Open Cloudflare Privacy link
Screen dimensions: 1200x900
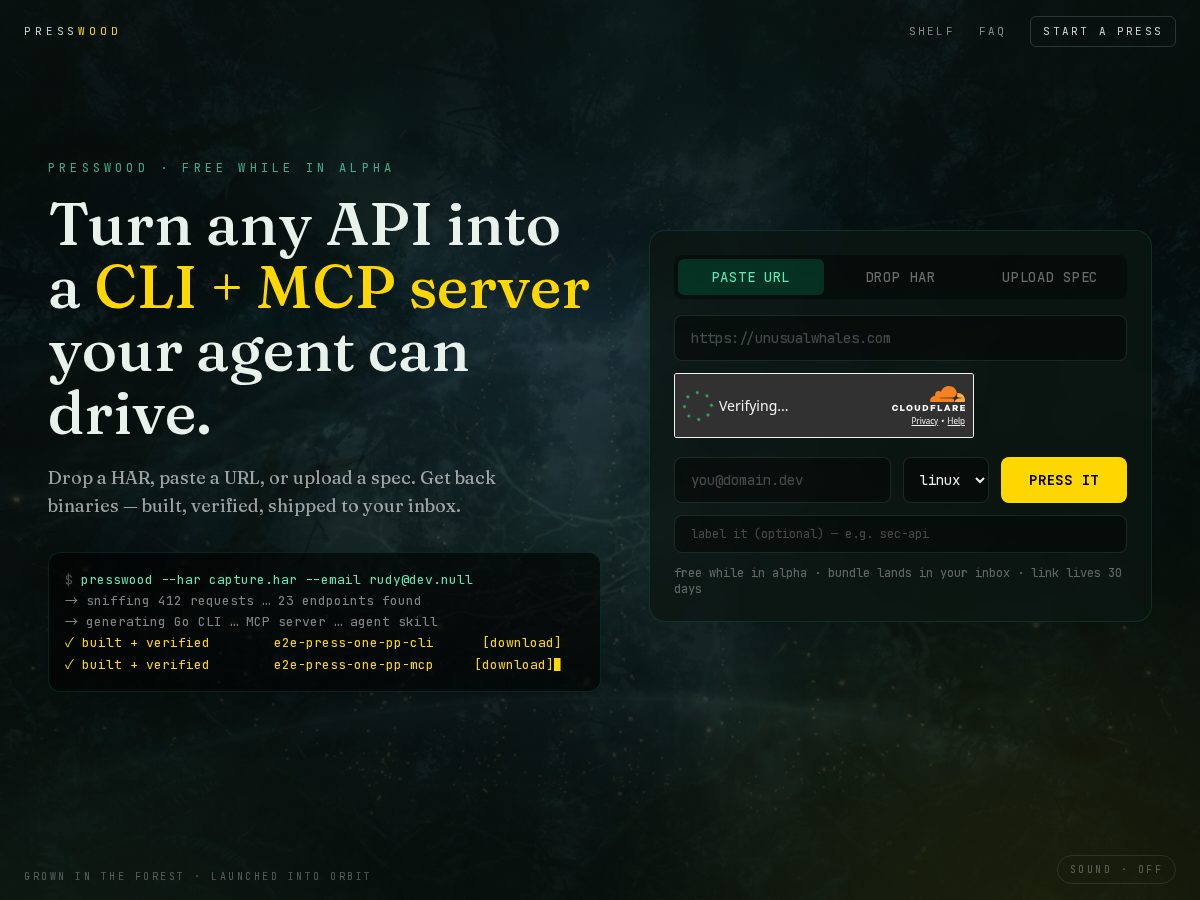[924, 421]
